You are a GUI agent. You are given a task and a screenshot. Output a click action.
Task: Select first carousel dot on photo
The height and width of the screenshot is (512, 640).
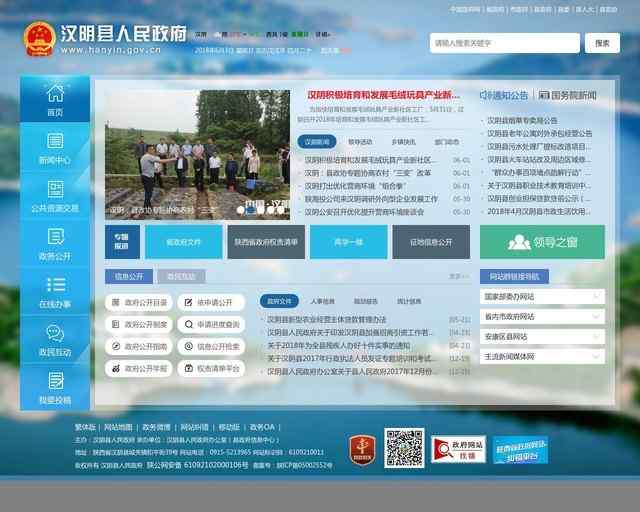(x=241, y=210)
